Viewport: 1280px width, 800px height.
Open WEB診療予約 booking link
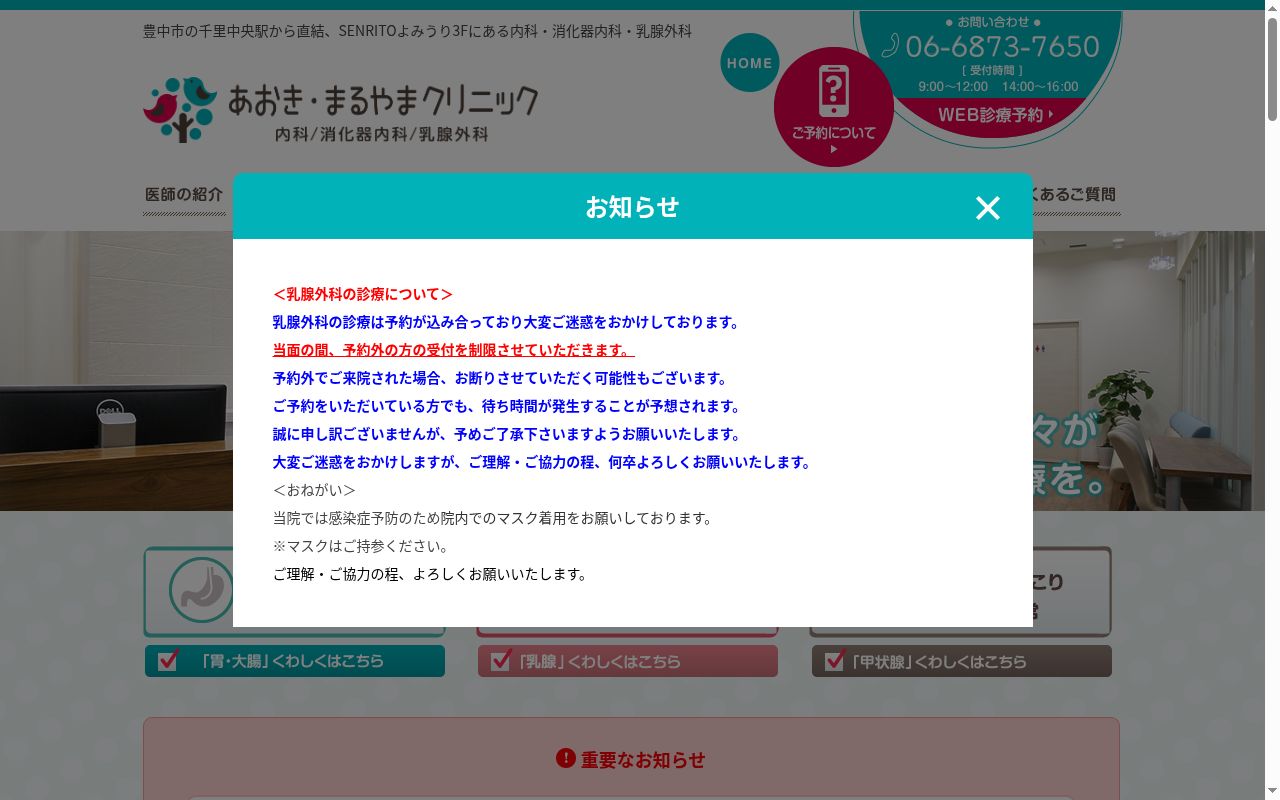(x=996, y=115)
